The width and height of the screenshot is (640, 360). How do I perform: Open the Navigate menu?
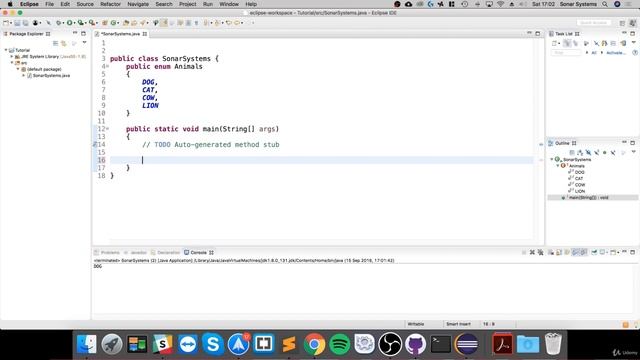click(138, 4)
